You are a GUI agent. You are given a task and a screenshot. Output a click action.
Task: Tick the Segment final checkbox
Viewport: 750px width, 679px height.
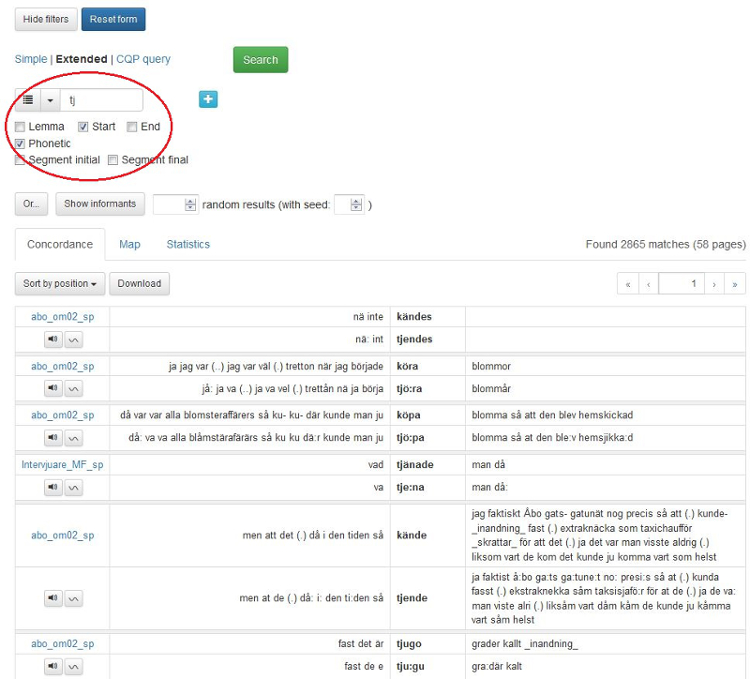pos(114,160)
